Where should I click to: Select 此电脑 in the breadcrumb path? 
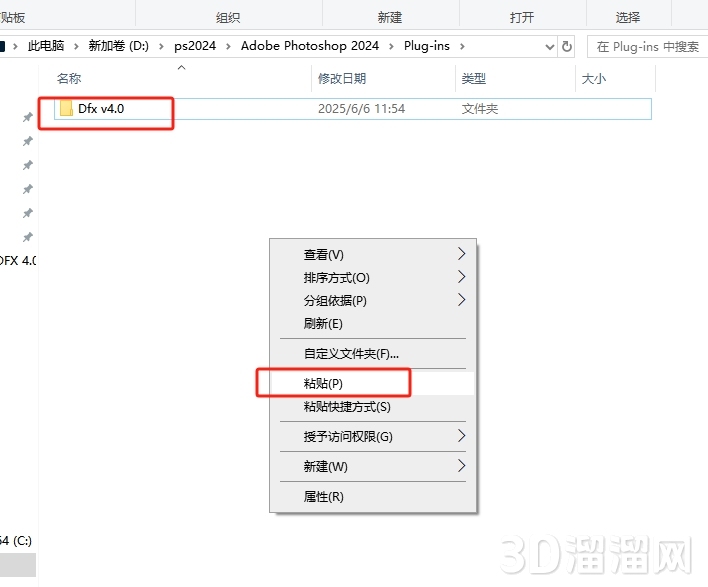pos(46,46)
